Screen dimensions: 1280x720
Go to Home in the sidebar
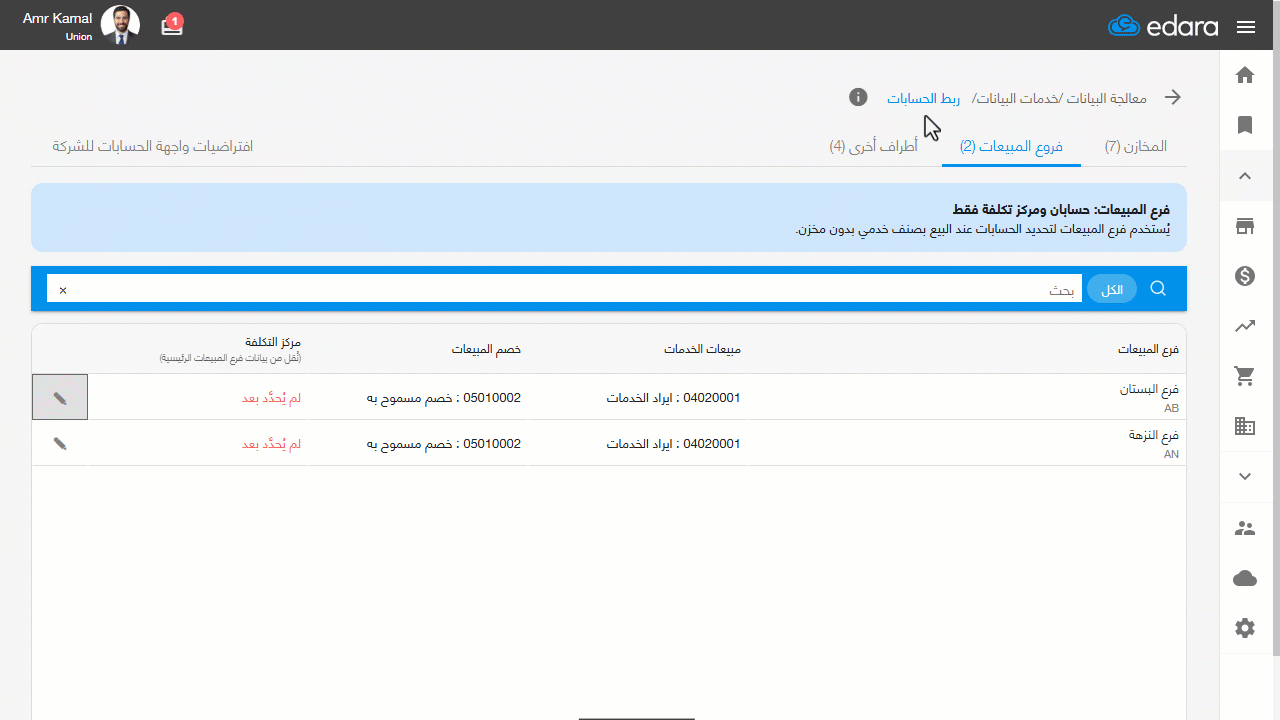tap(1245, 75)
